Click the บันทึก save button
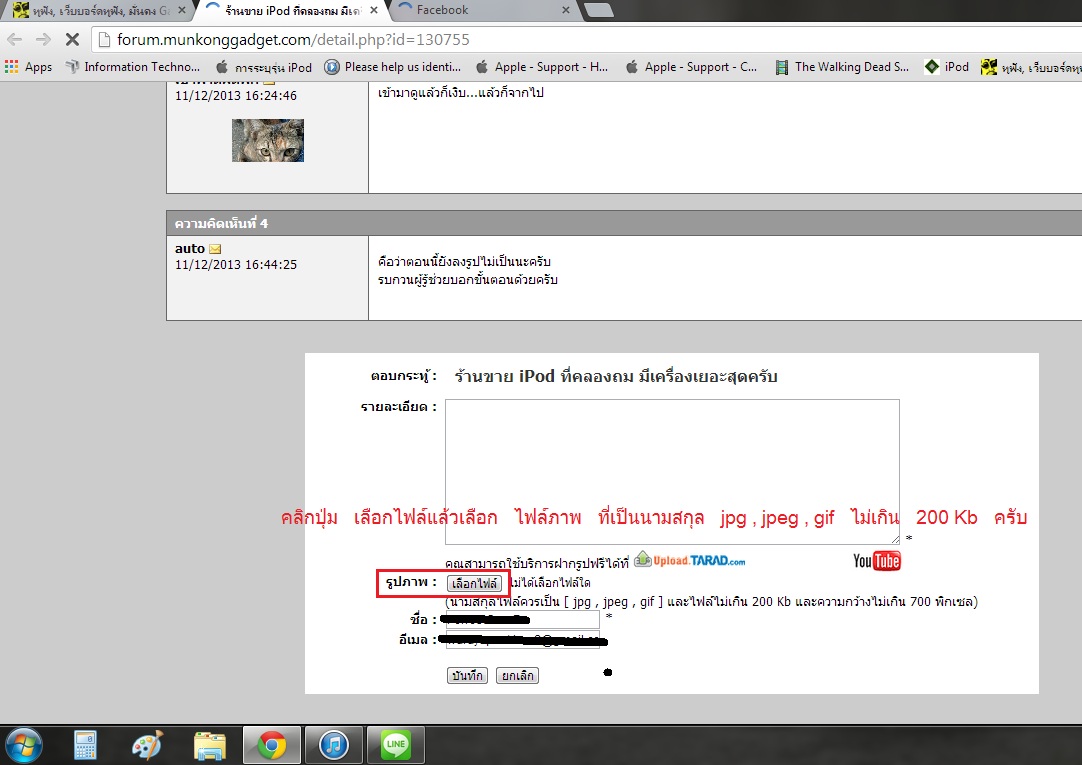 pos(467,676)
